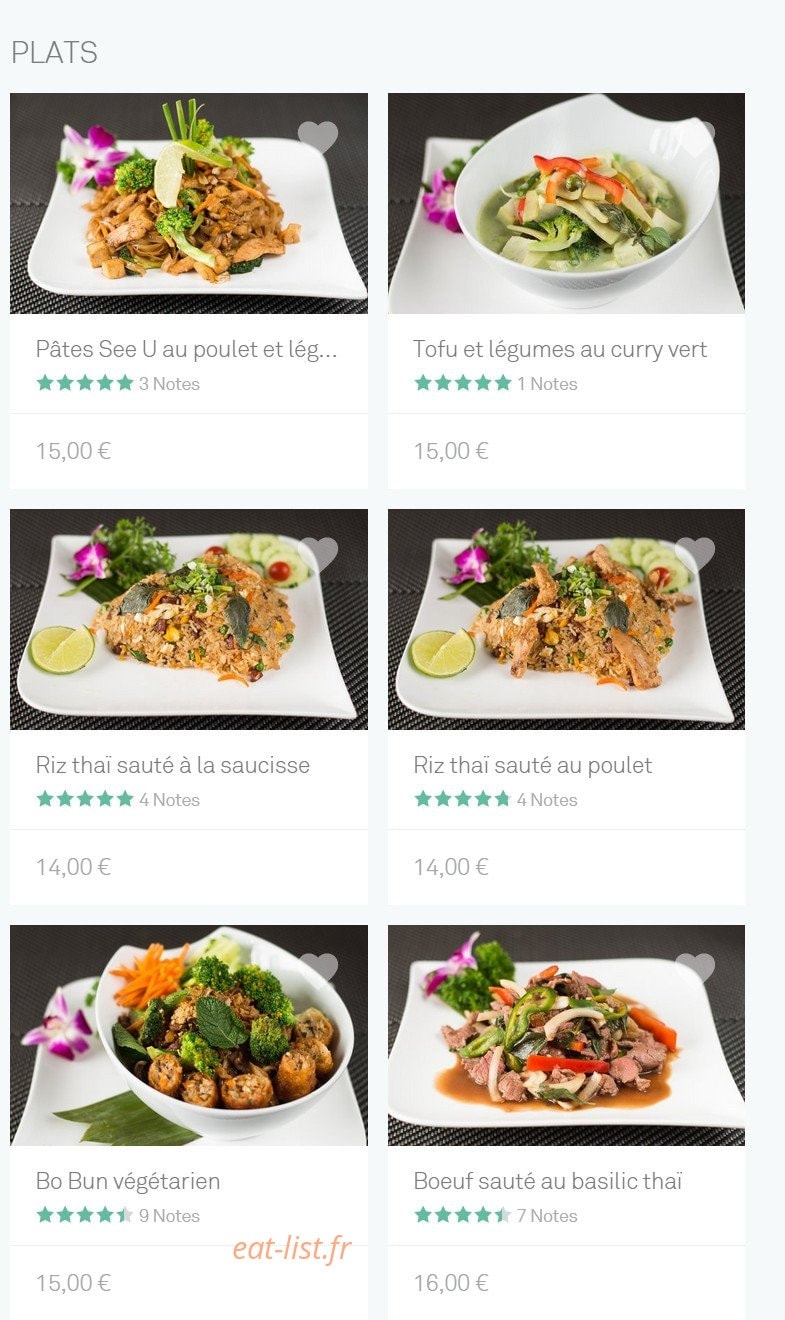Open Tofu et légumes au curry vert
785x1320 pixels.
(x=560, y=349)
